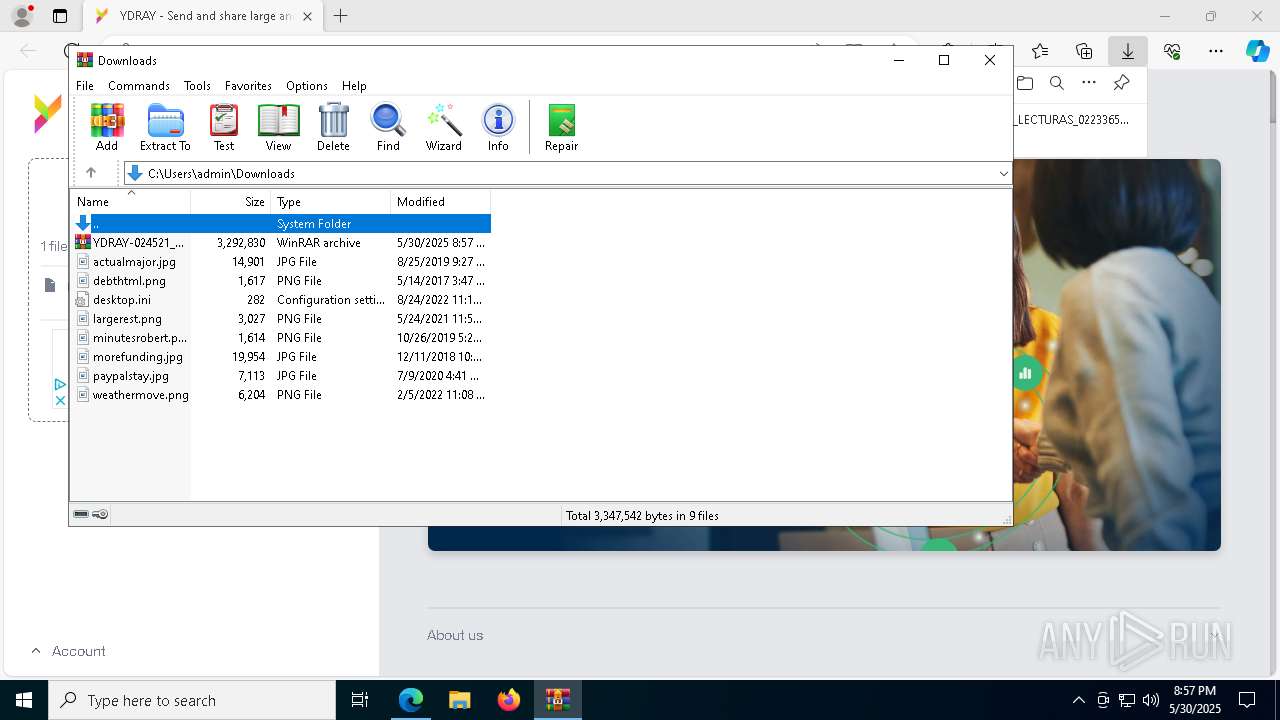The width and height of the screenshot is (1280, 720).
Task: Open Copilot icon in Edge
Action: [1257, 51]
